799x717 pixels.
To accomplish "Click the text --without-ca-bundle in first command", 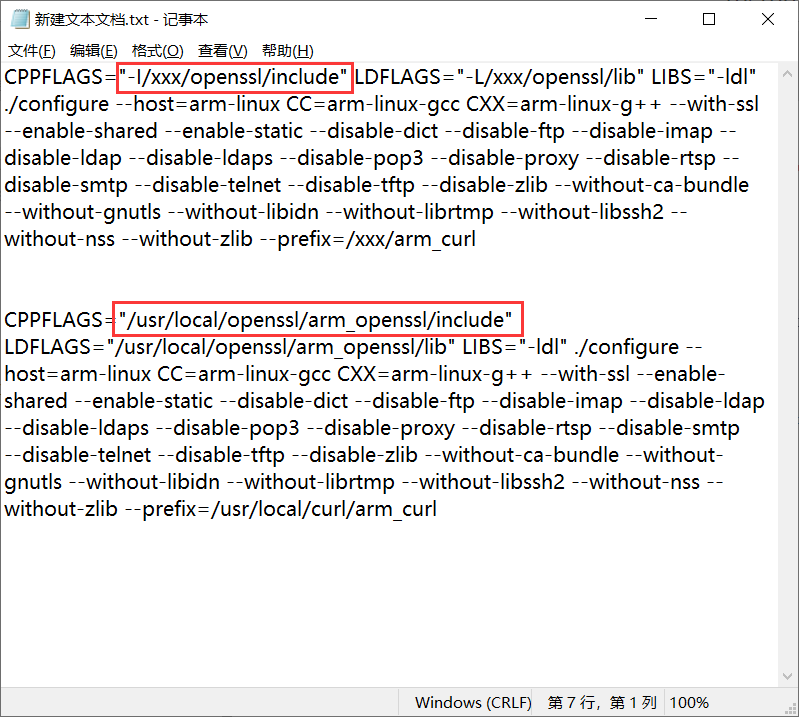I will pos(652,185).
